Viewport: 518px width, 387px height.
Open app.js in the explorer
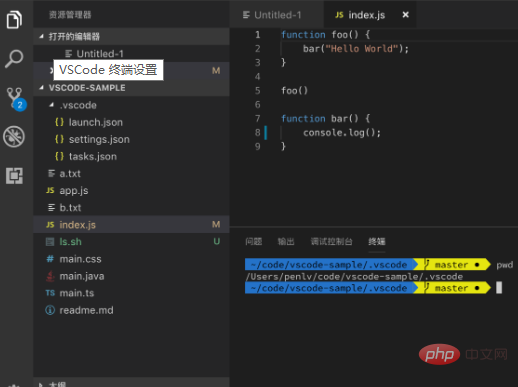pyautogui.click(x=131, y=190)
